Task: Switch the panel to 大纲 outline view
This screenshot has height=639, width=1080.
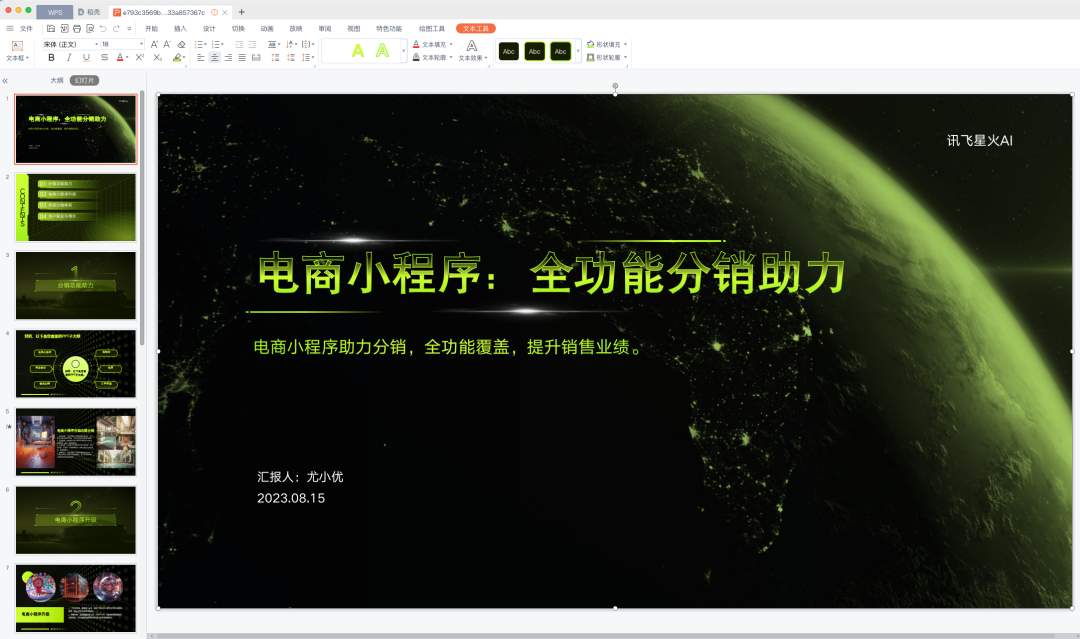Action: click(x=56, y=81)
